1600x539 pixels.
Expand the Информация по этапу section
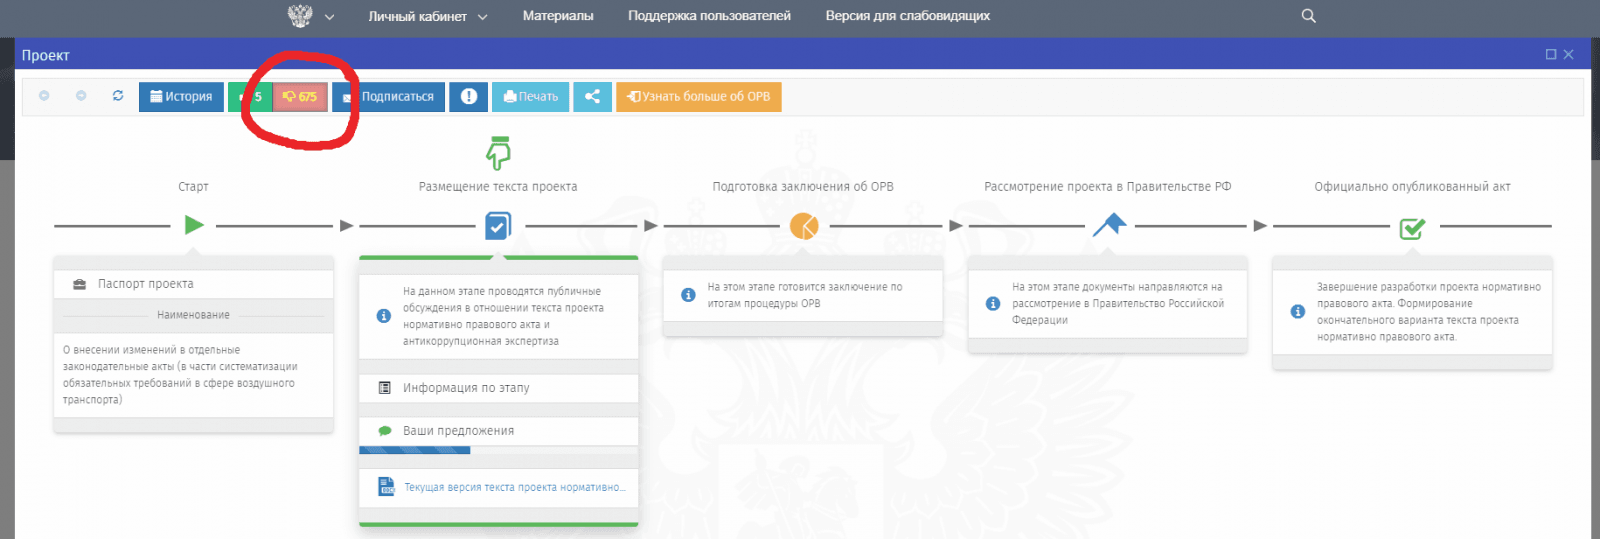click(x=498, y=388)
